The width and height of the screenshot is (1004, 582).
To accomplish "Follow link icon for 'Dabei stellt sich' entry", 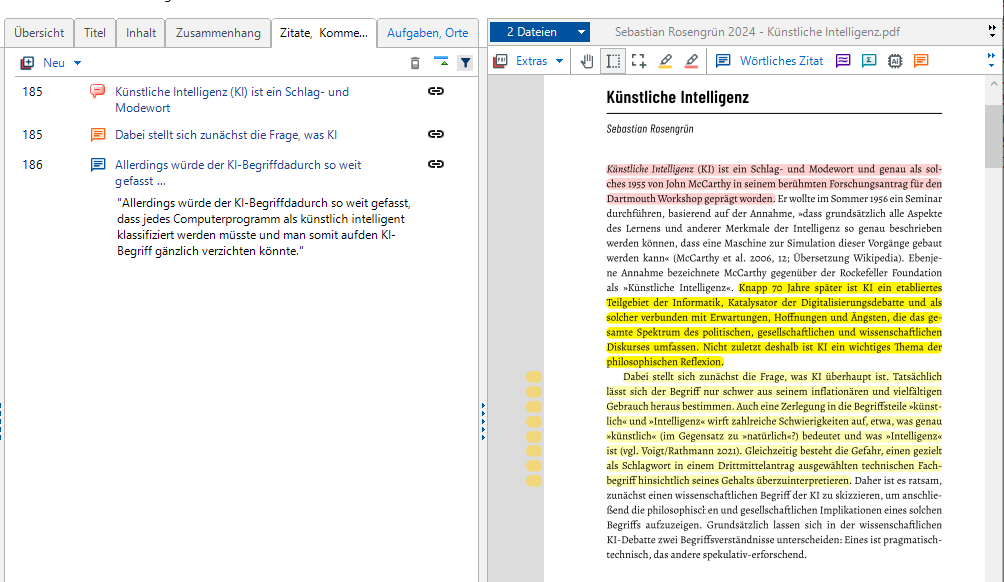I will click(436, 134).
